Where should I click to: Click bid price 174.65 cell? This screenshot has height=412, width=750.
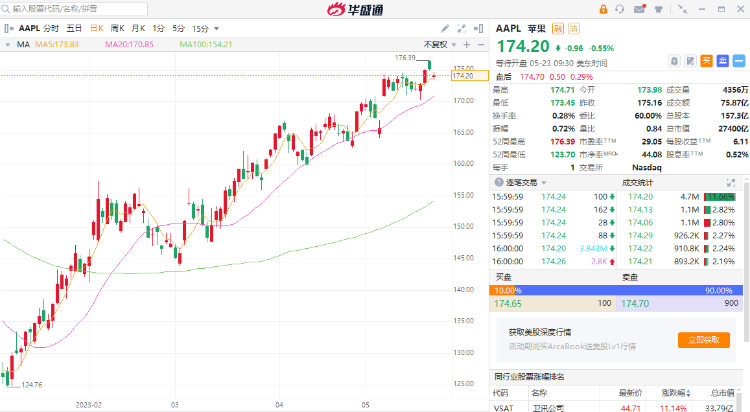pos(552,303)
